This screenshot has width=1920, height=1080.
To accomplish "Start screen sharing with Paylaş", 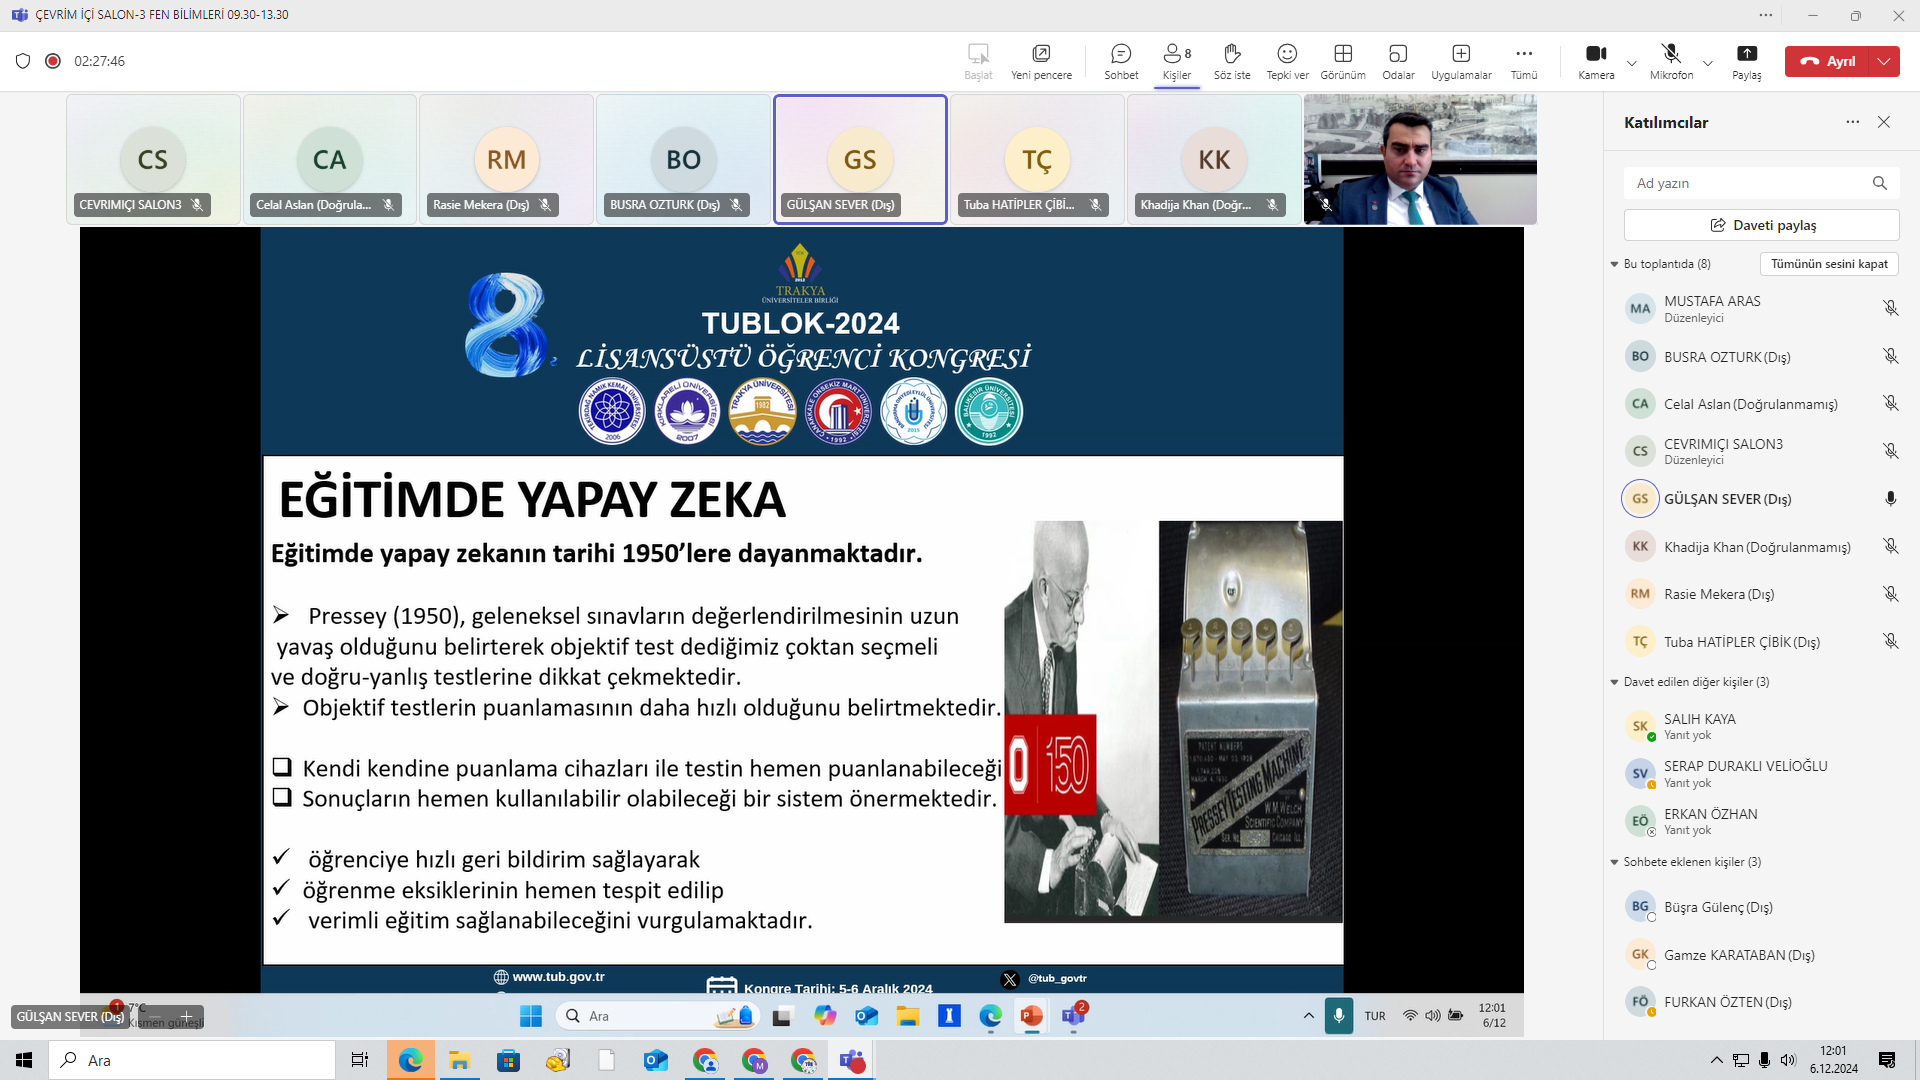I will (x=1747, y=61).
